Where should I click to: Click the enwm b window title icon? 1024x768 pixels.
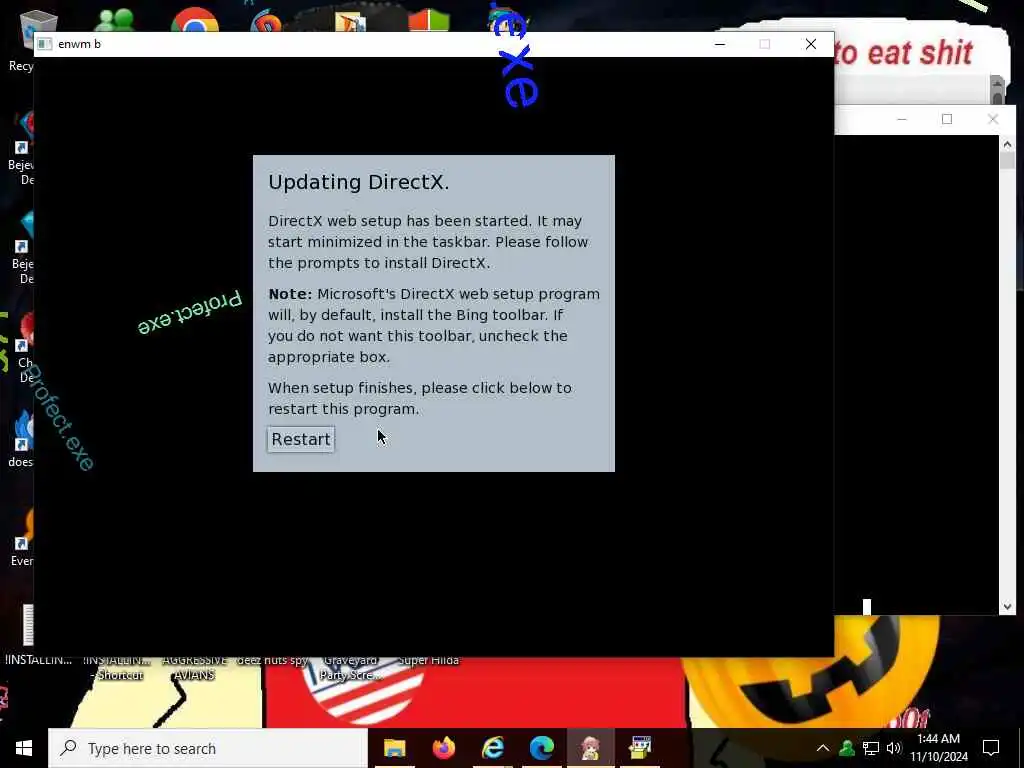tap(44, 44)
